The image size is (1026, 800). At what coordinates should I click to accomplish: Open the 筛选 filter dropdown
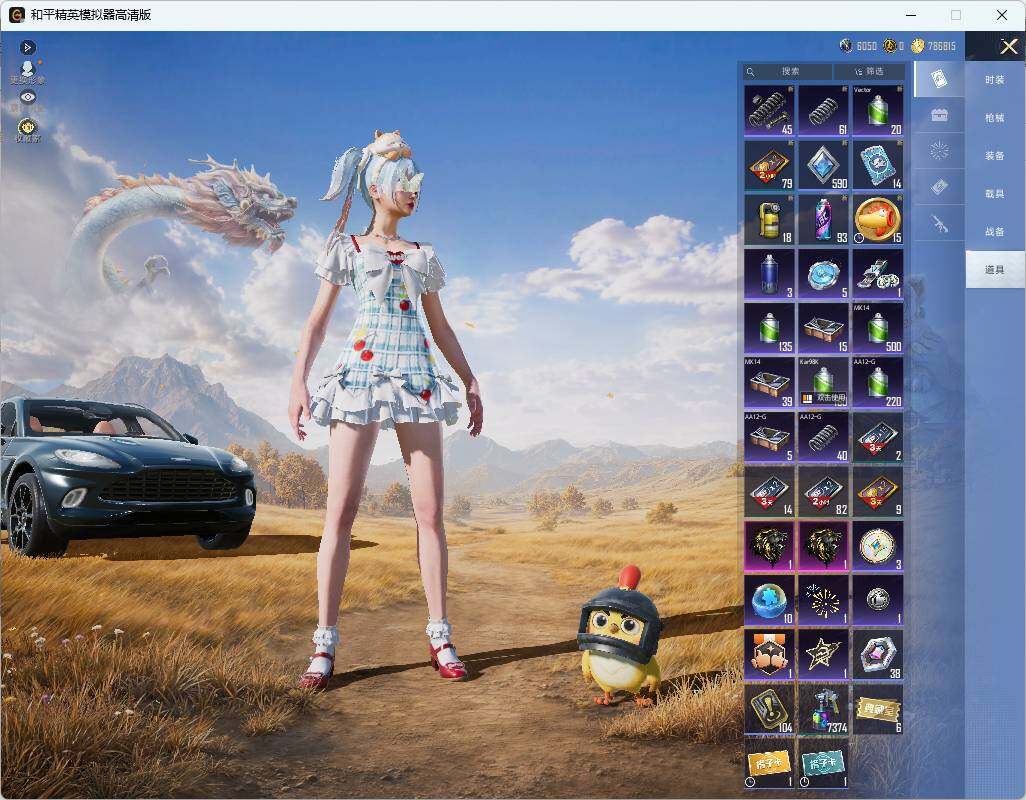point(870,71)
